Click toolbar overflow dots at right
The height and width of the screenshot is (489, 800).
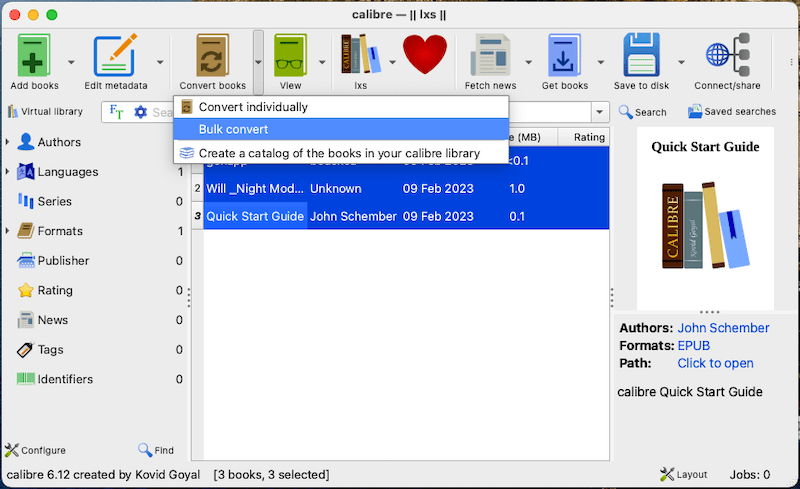click(x=791, y=62)
